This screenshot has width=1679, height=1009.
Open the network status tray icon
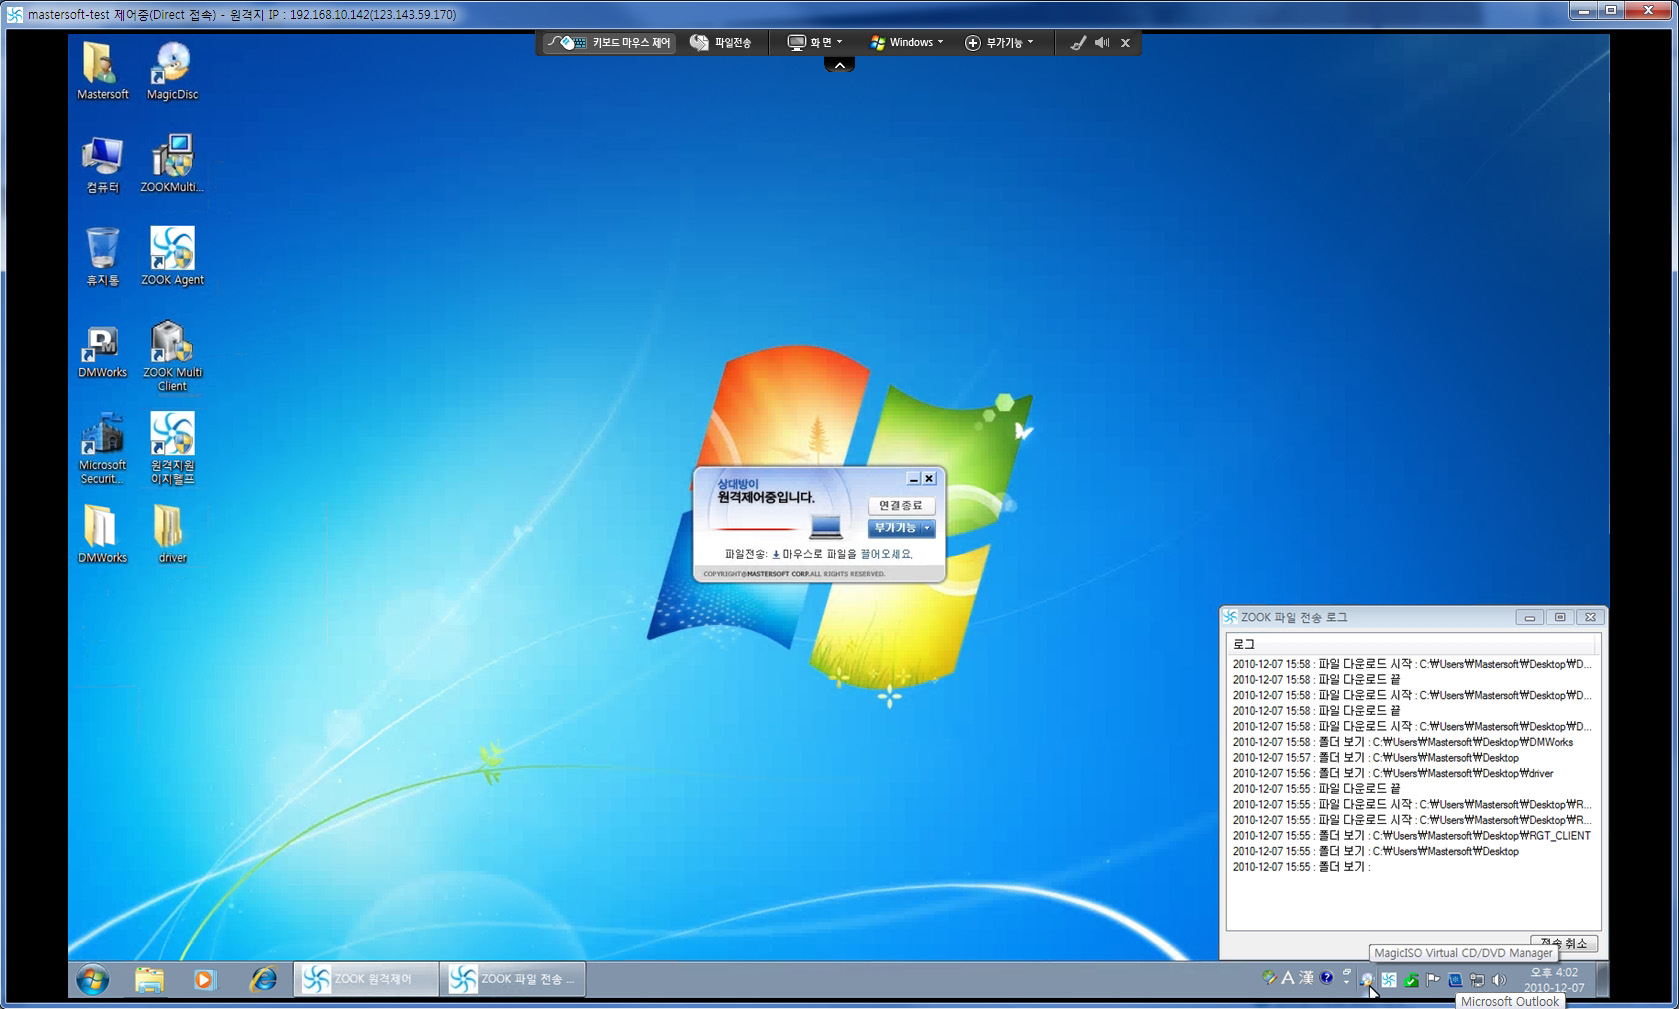tap(1477, 980)
